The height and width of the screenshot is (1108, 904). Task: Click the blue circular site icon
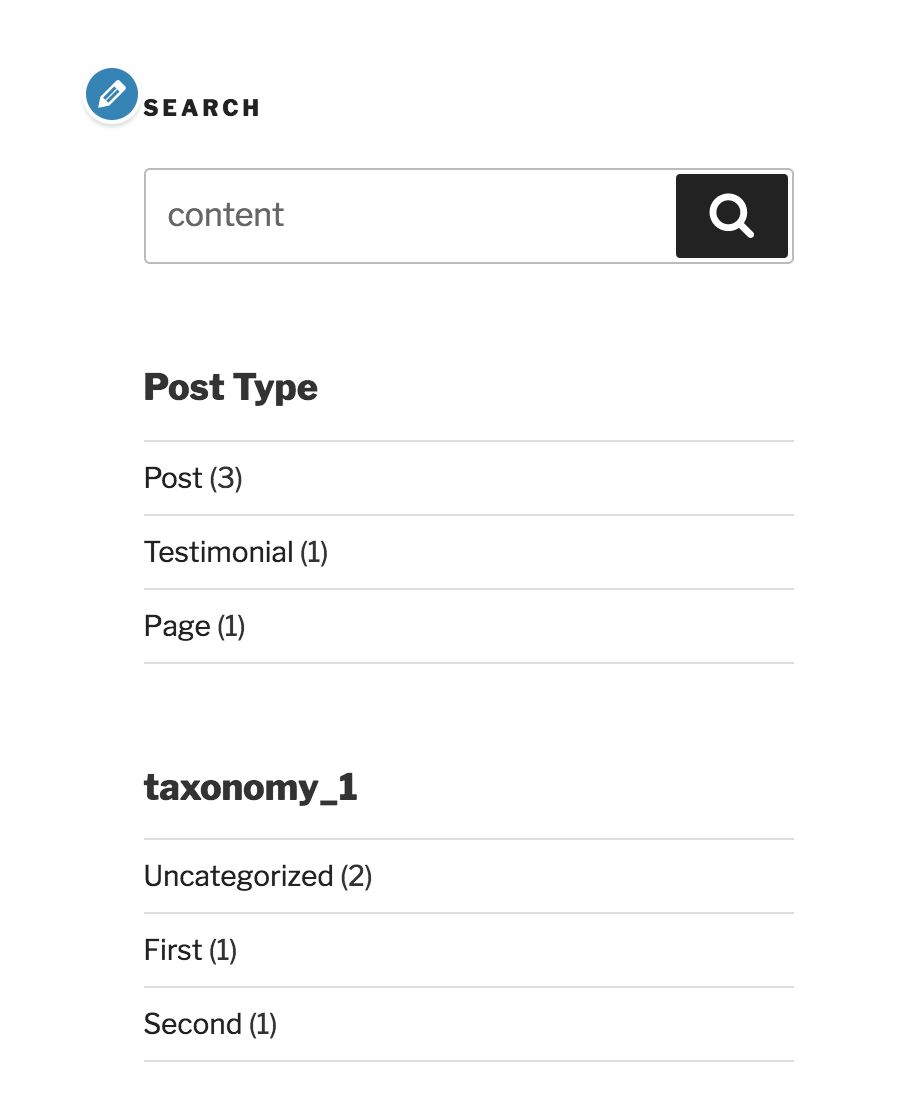point(111,94)
